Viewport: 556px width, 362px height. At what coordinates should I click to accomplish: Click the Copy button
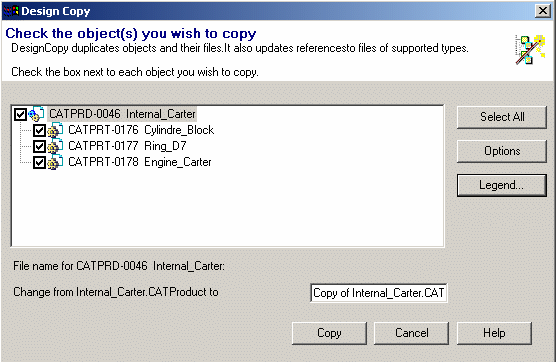click(x=329, y=333)
